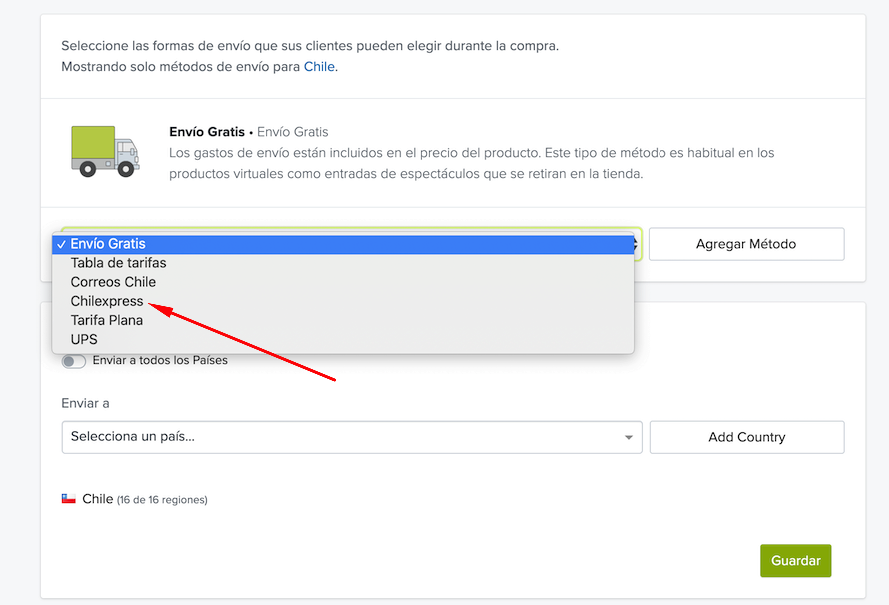Pick Correos Chile shipping method
The height and width of the screenshot is (605, 889).
(113, 282)
